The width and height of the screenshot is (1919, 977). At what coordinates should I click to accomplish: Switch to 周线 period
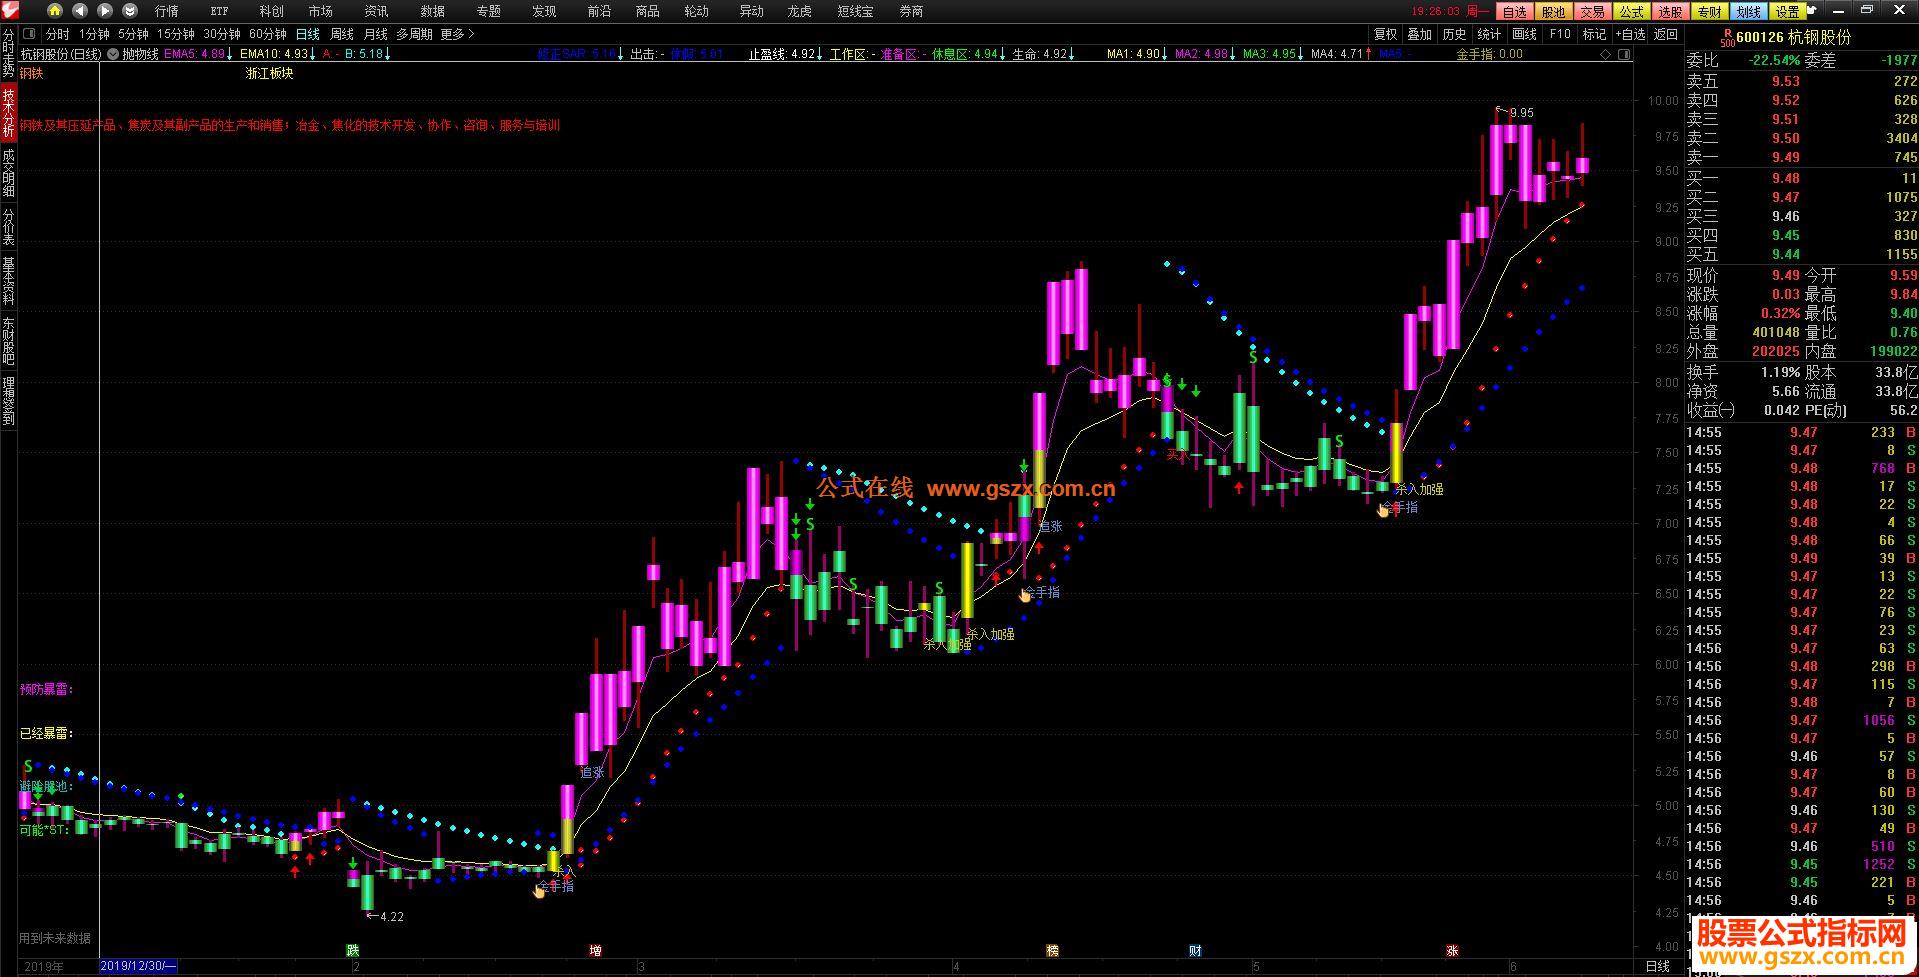coord(342,34)
